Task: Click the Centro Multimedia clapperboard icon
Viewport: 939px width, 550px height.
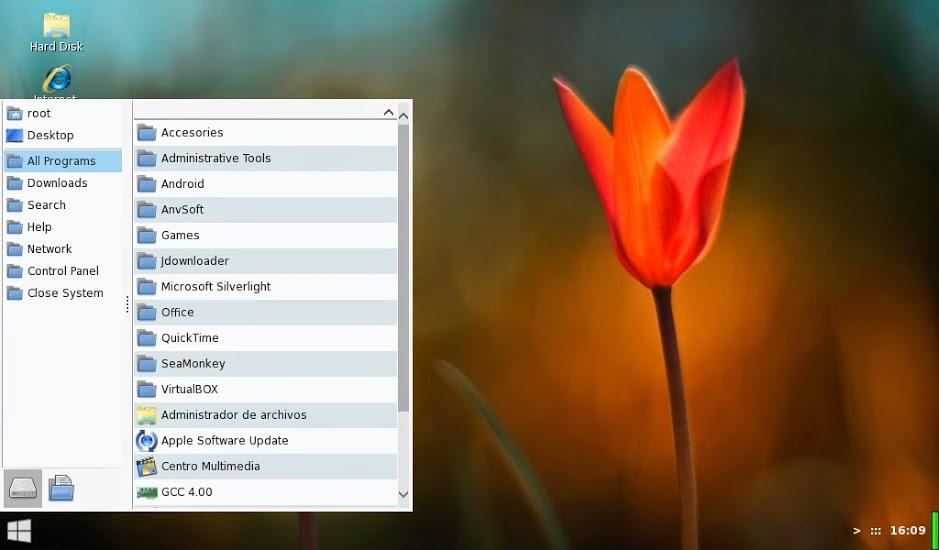Action: tap(147, 466)
